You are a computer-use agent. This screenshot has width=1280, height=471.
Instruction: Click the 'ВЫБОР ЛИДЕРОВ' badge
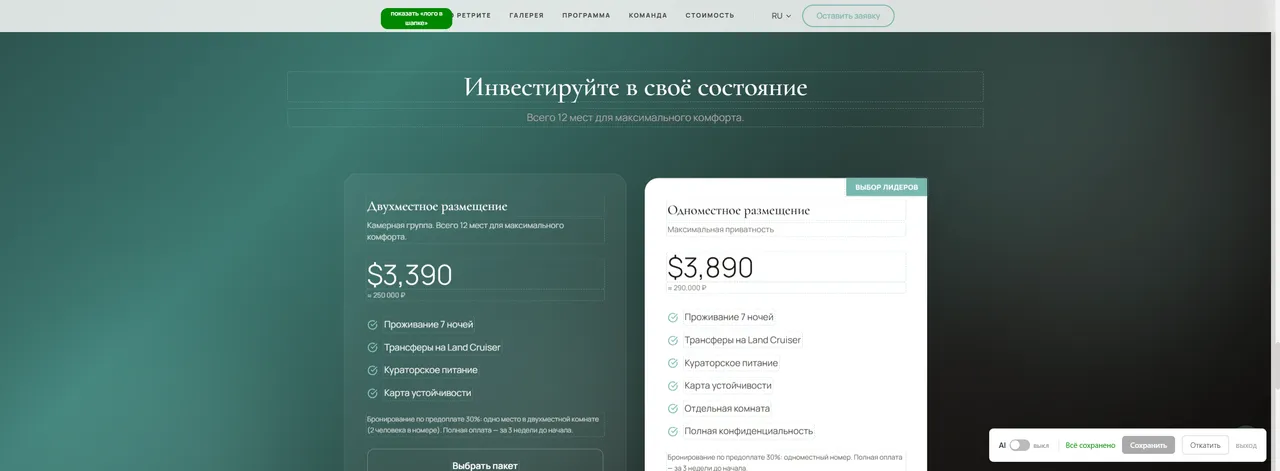click(x=886, y=187)
